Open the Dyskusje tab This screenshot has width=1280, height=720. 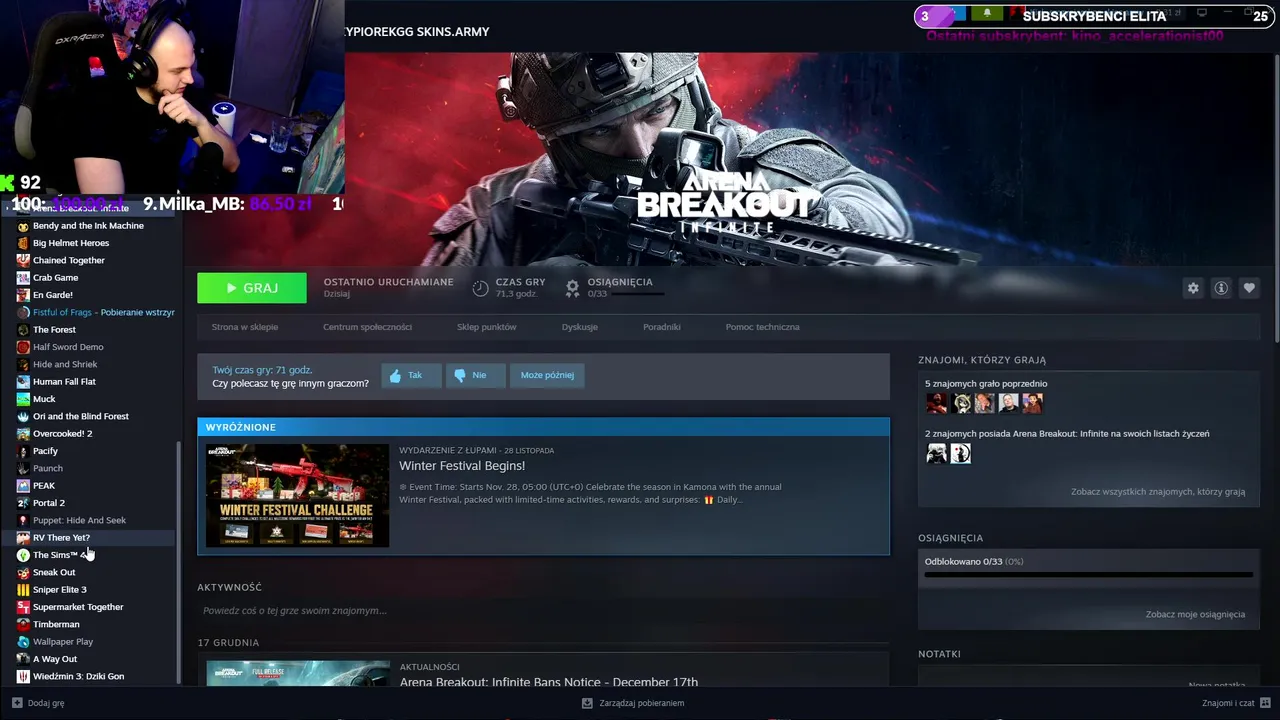click(x=580, y=327)
